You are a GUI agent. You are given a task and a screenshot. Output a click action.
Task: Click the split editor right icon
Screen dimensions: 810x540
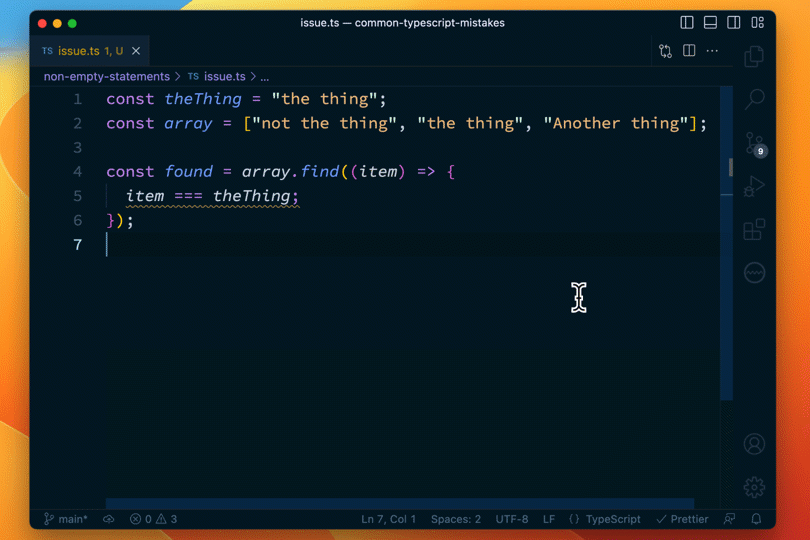689,51
